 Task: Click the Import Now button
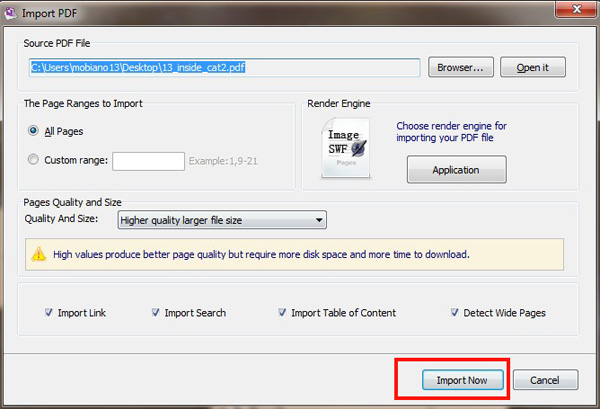tap(463, 380)
